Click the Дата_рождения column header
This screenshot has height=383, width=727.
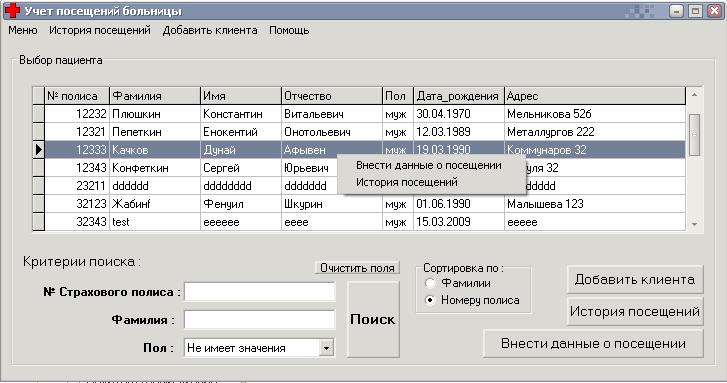[x=459, y=96]
